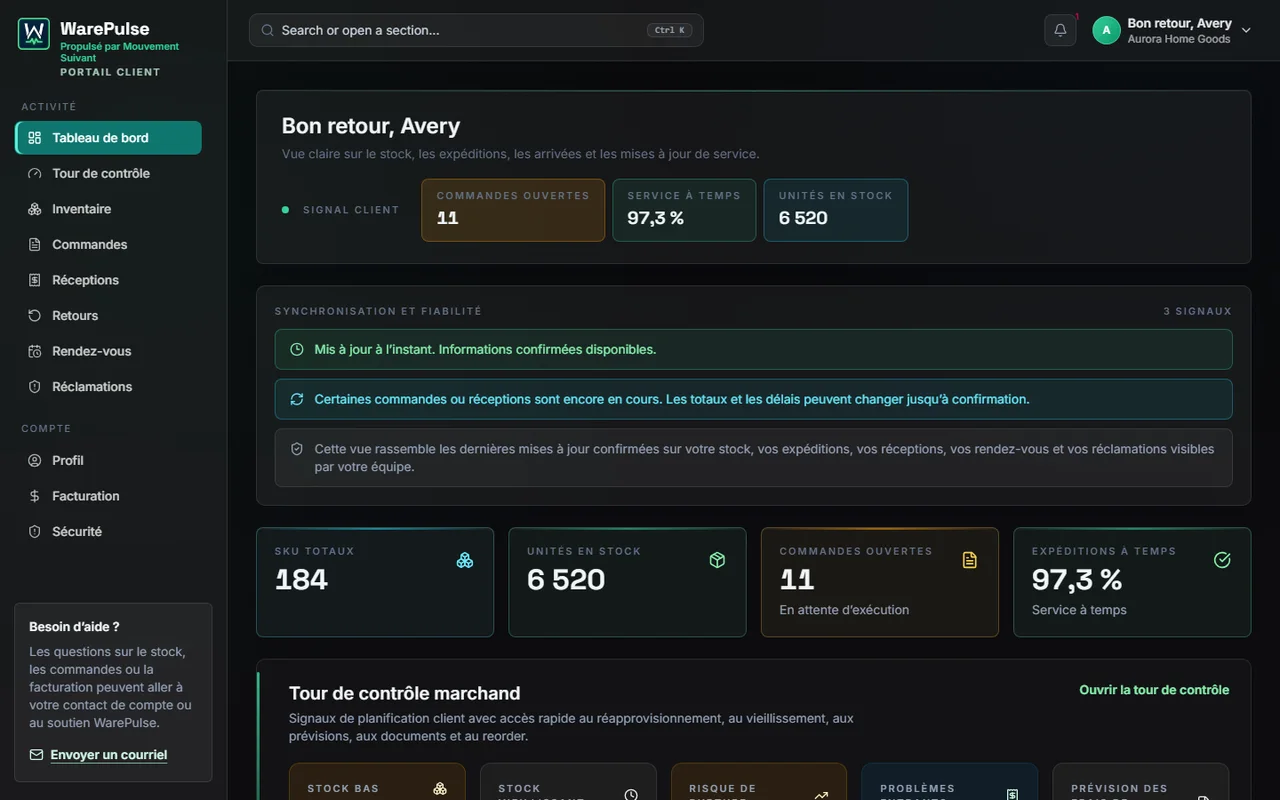Expand the account menu chevron
Image resolution: width=1280 pixels, height=800 pixels.
pos(1246,30)
